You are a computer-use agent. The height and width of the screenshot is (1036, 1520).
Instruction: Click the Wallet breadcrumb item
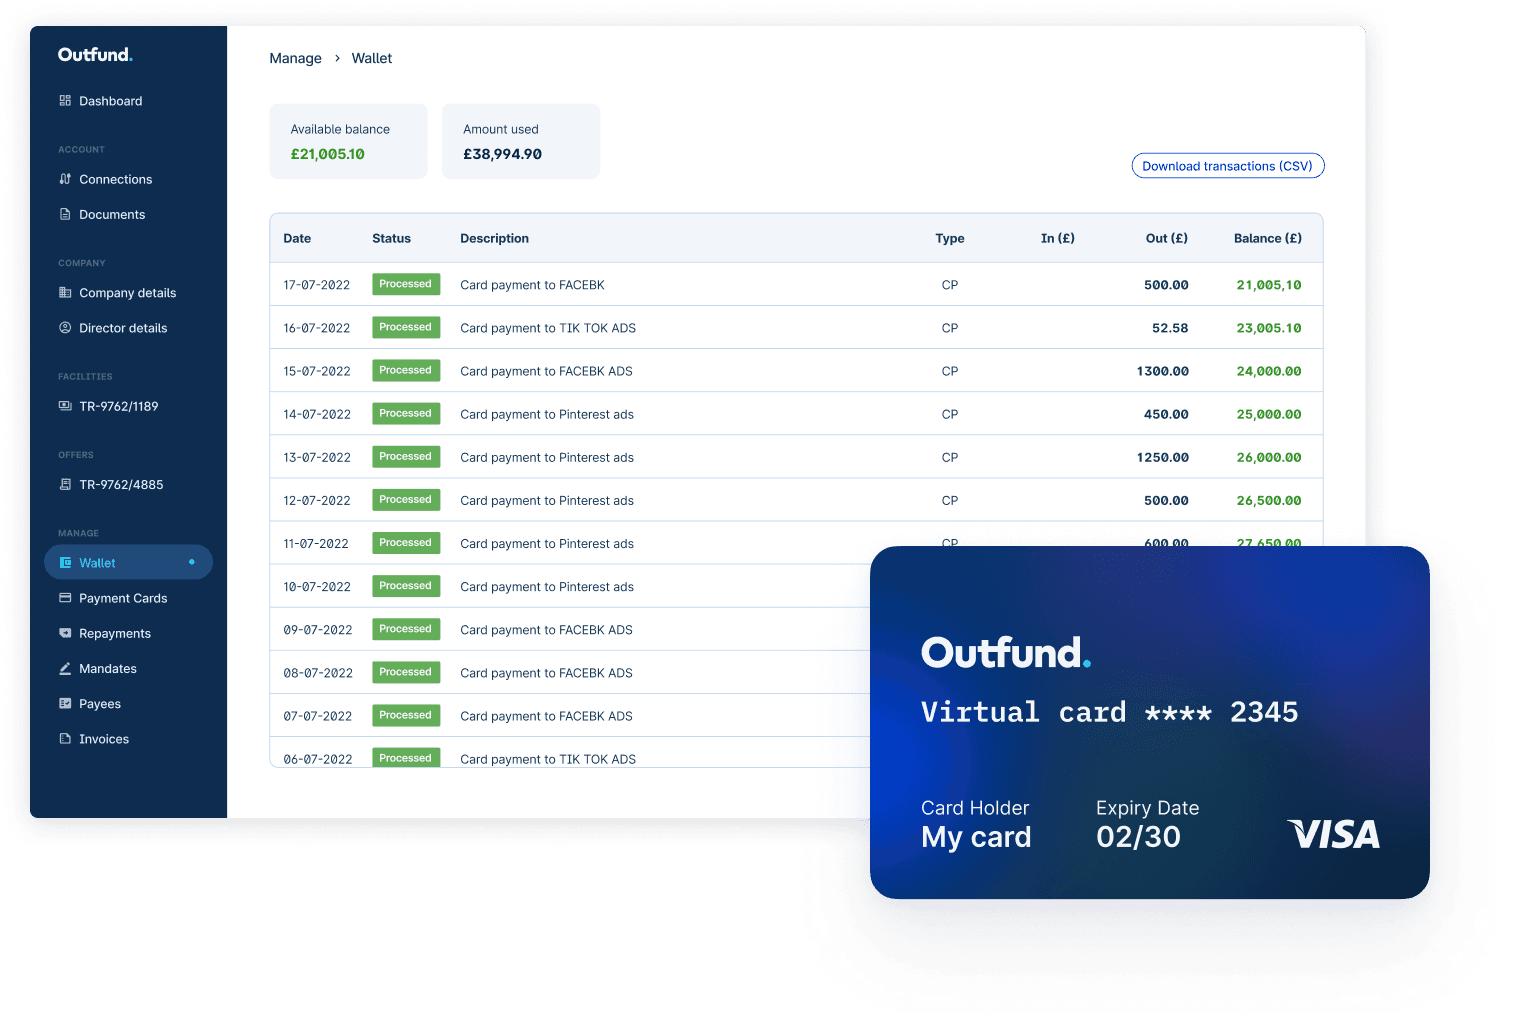[372, 58]
